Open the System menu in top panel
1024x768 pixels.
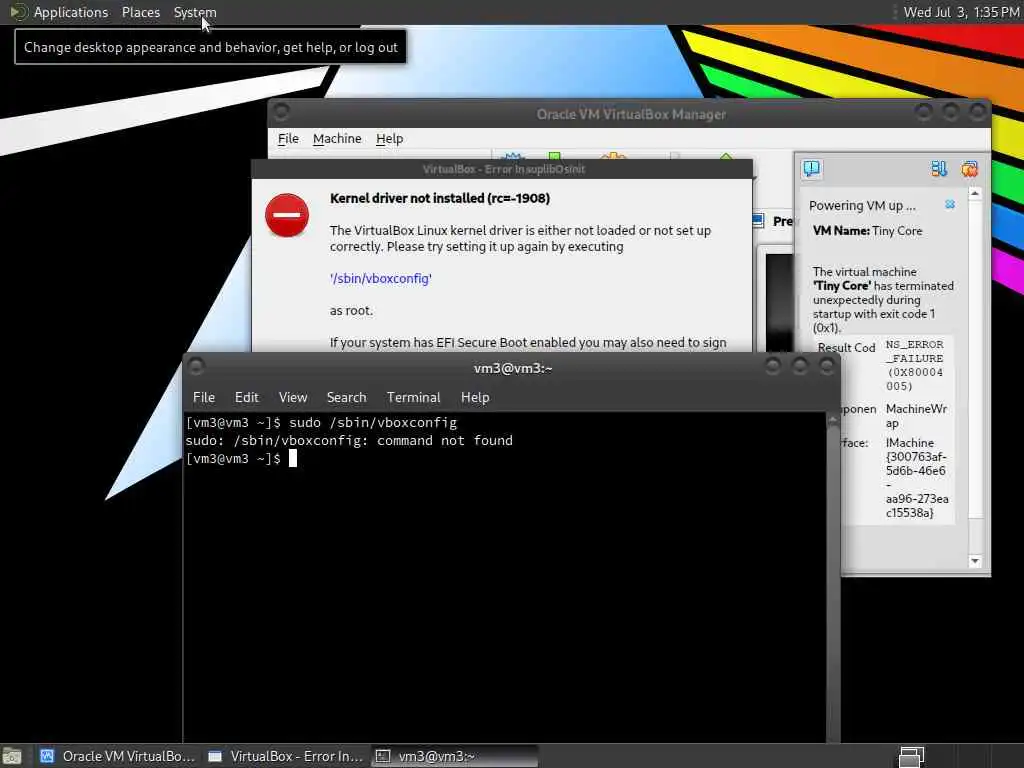tap(195, 12)
